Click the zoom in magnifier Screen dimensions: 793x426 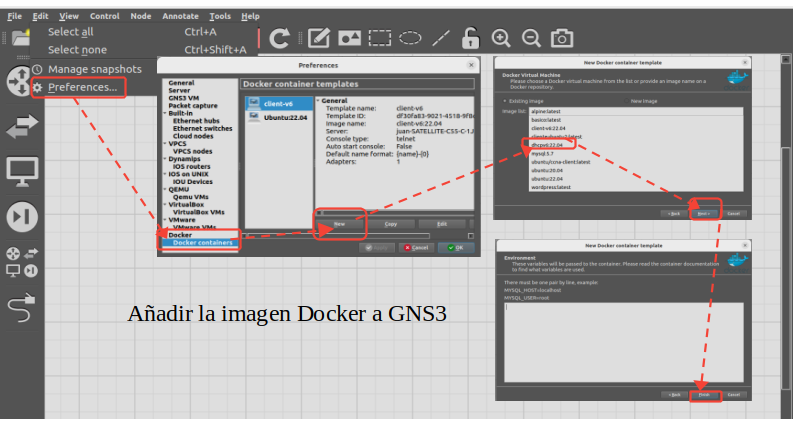click(501, 38)
